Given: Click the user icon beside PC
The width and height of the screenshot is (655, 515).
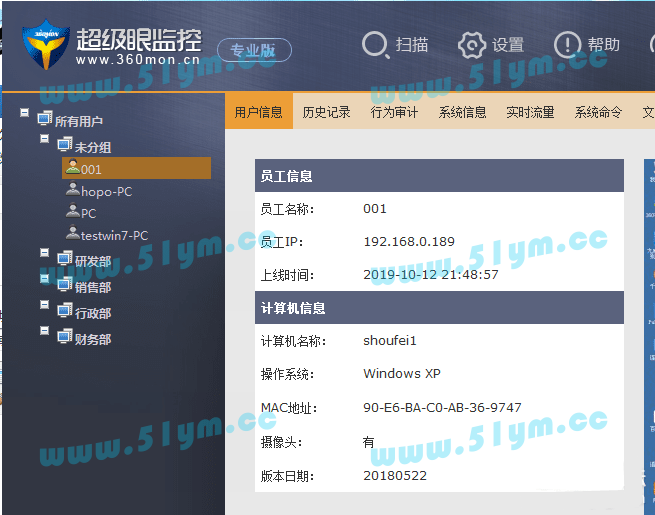Looking at the screenshot, I should 73,210.
